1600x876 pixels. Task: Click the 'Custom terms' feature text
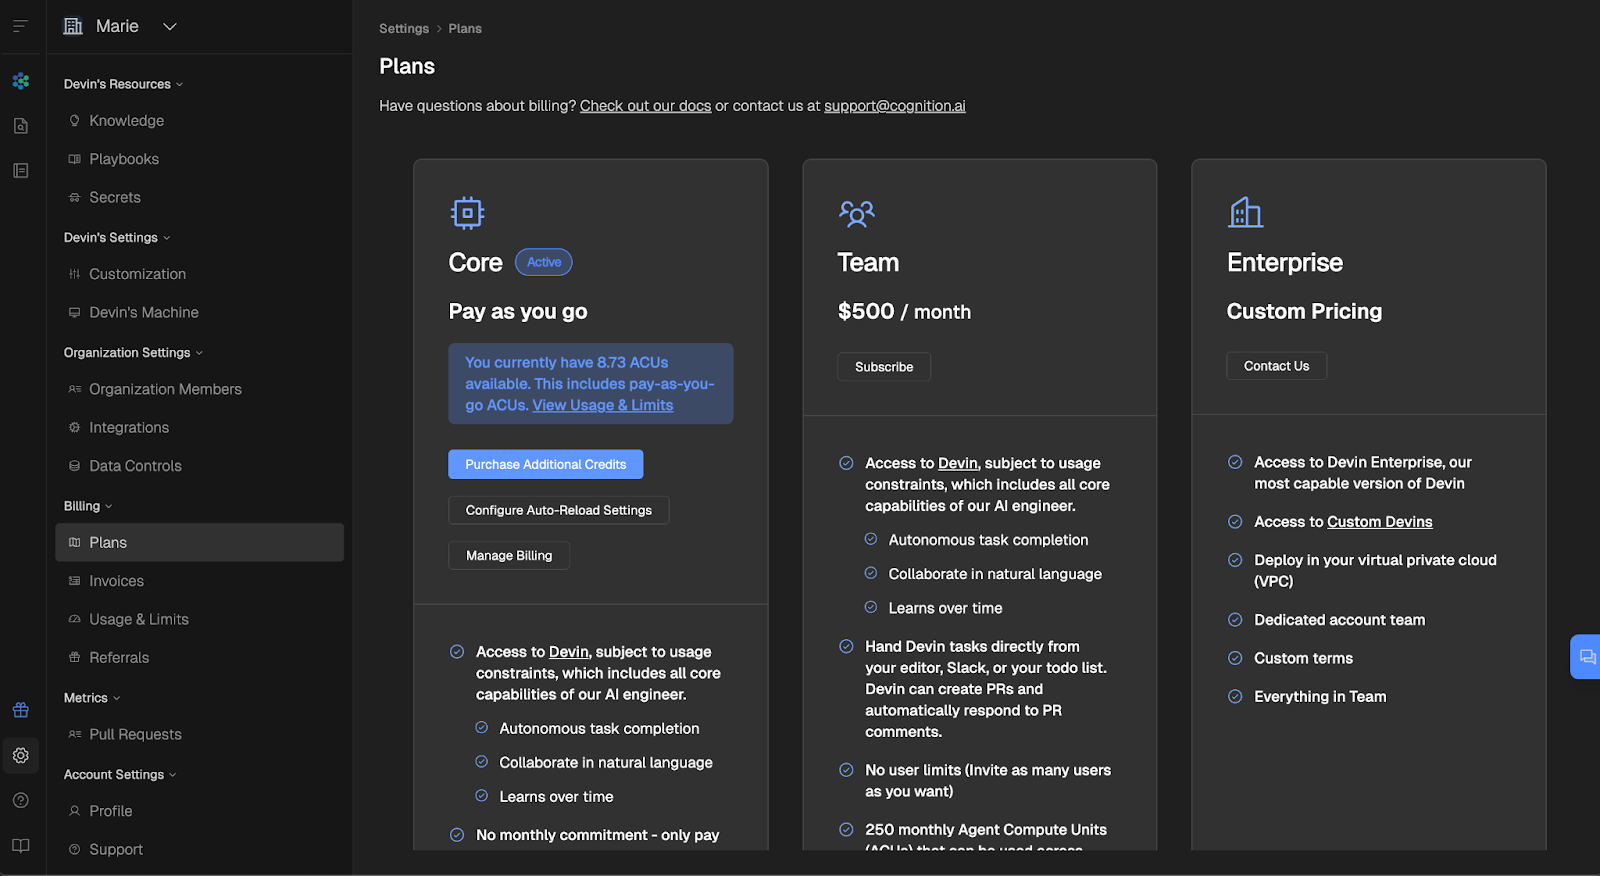click(1303, 658)
